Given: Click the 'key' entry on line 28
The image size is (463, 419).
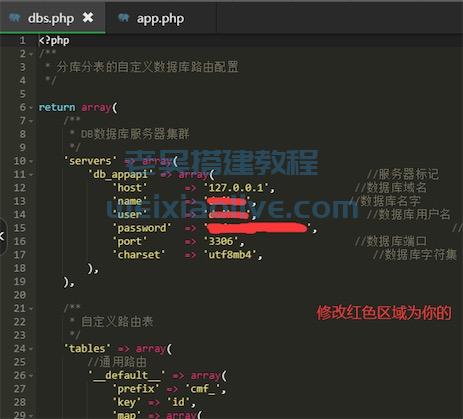Looking at the screenshot, I should click(x=127, y=402).
